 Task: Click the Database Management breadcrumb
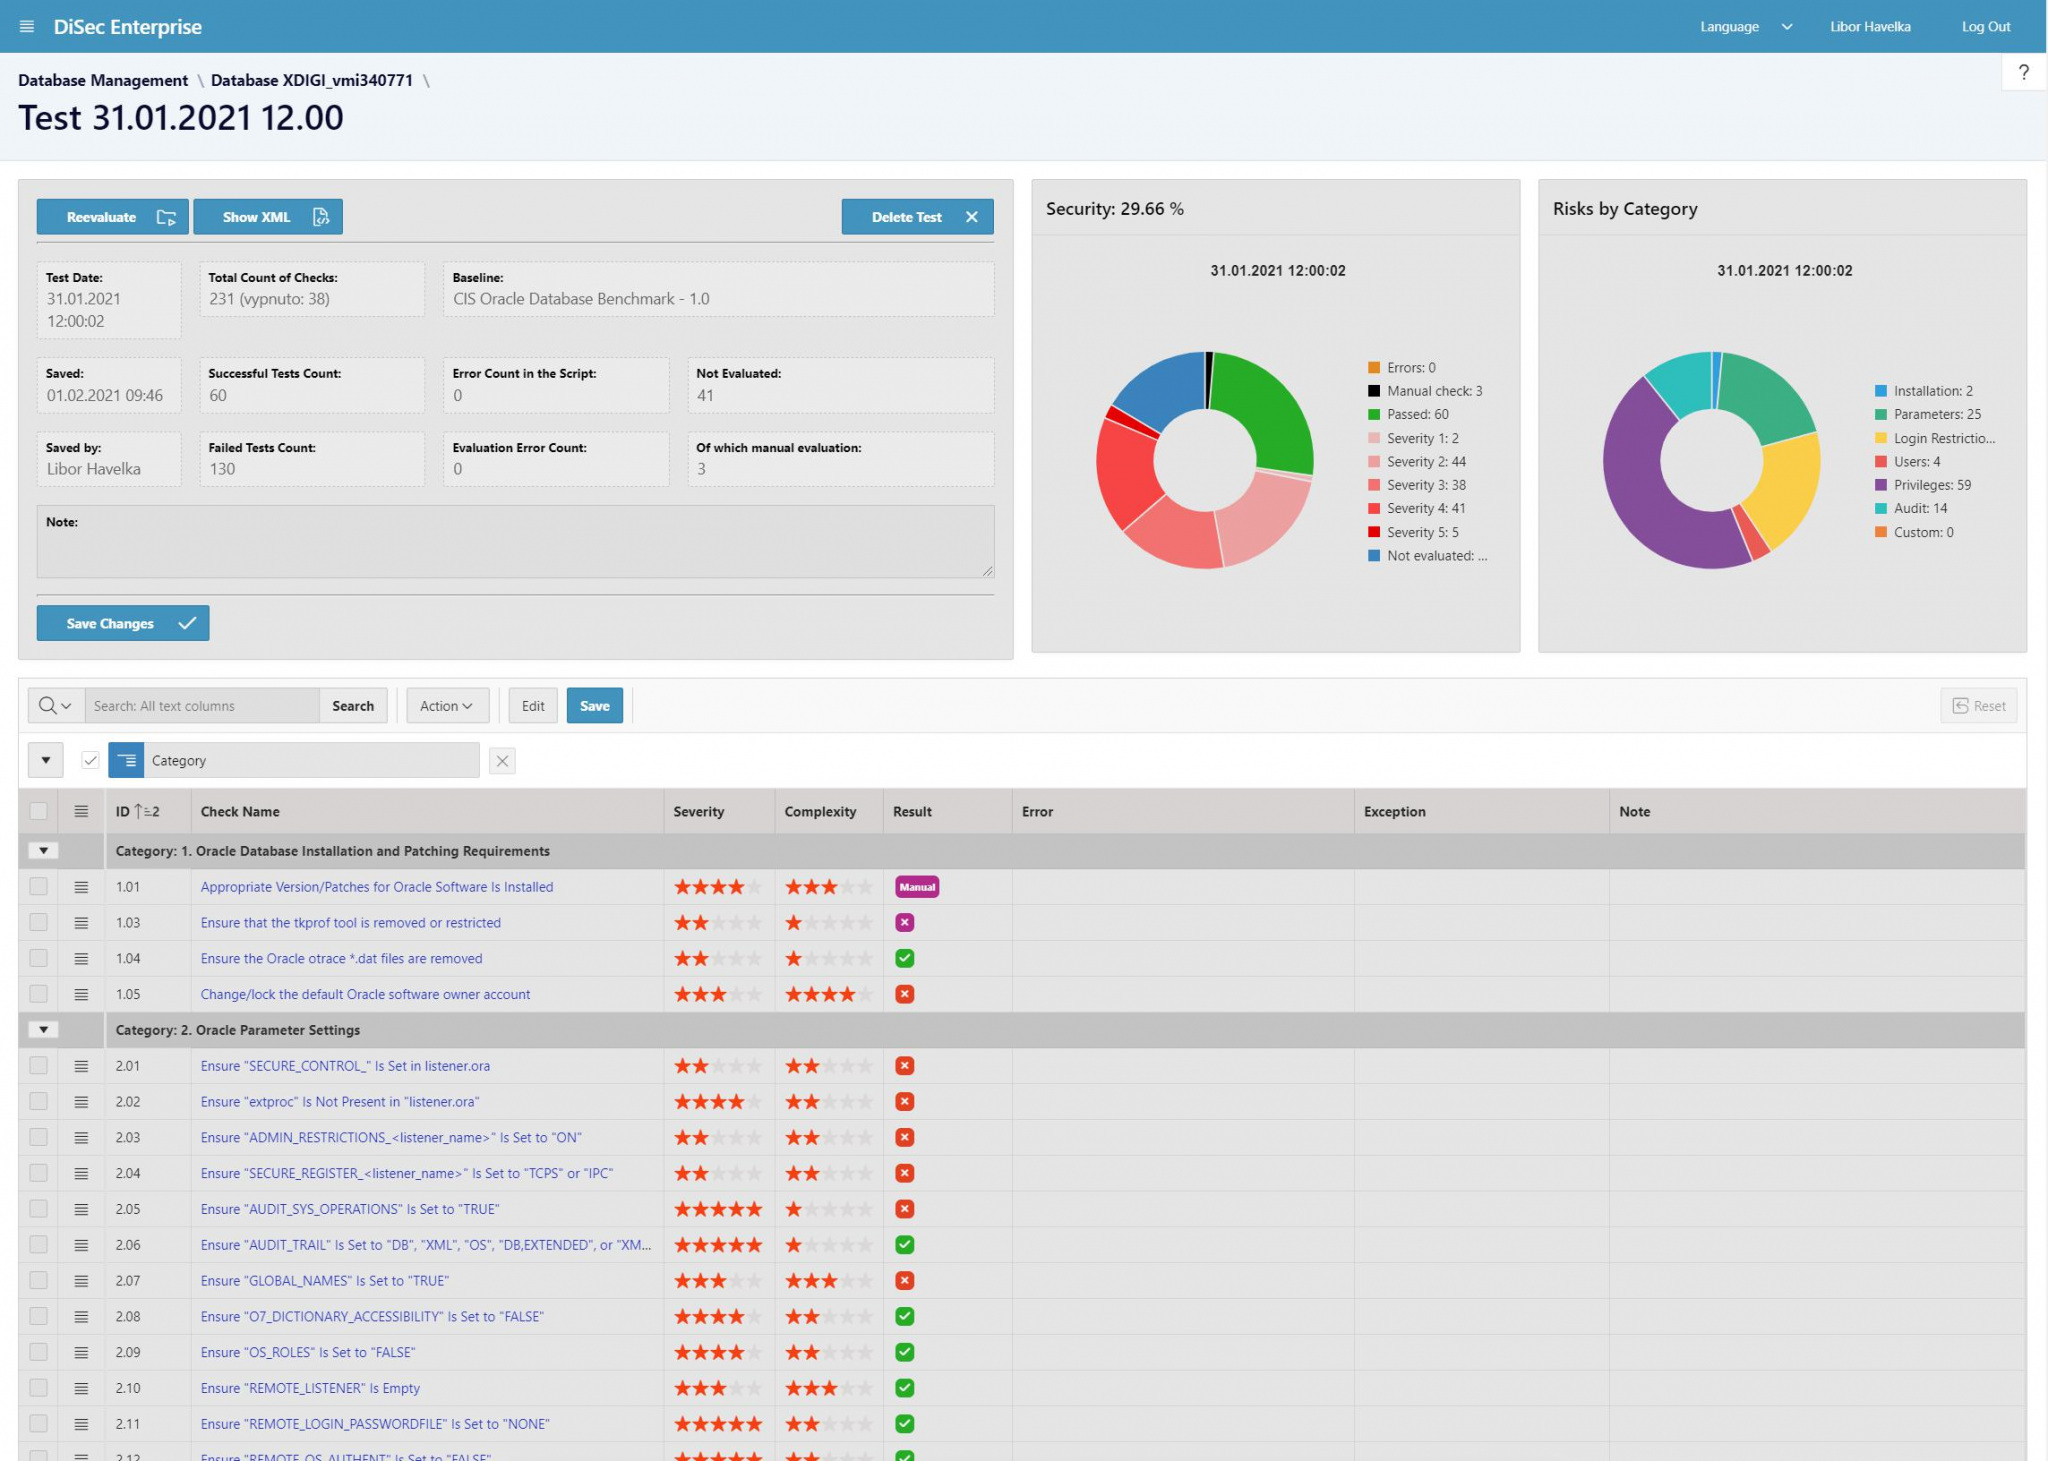click(x=103, y=81)
